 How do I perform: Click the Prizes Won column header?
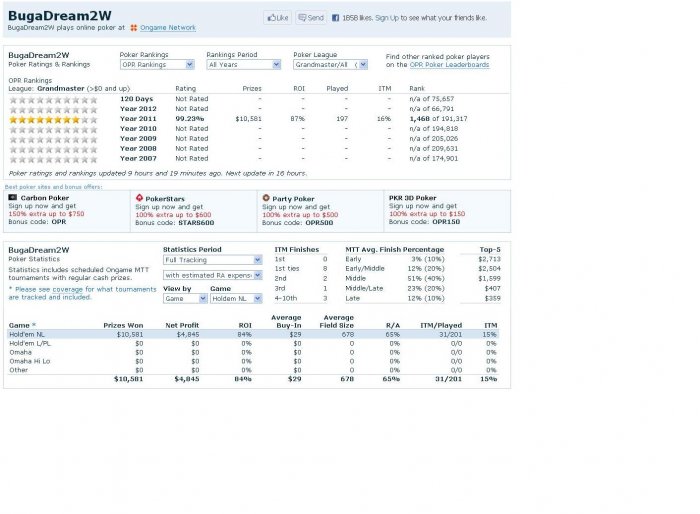pyautogui.click(x=123, y=326)
